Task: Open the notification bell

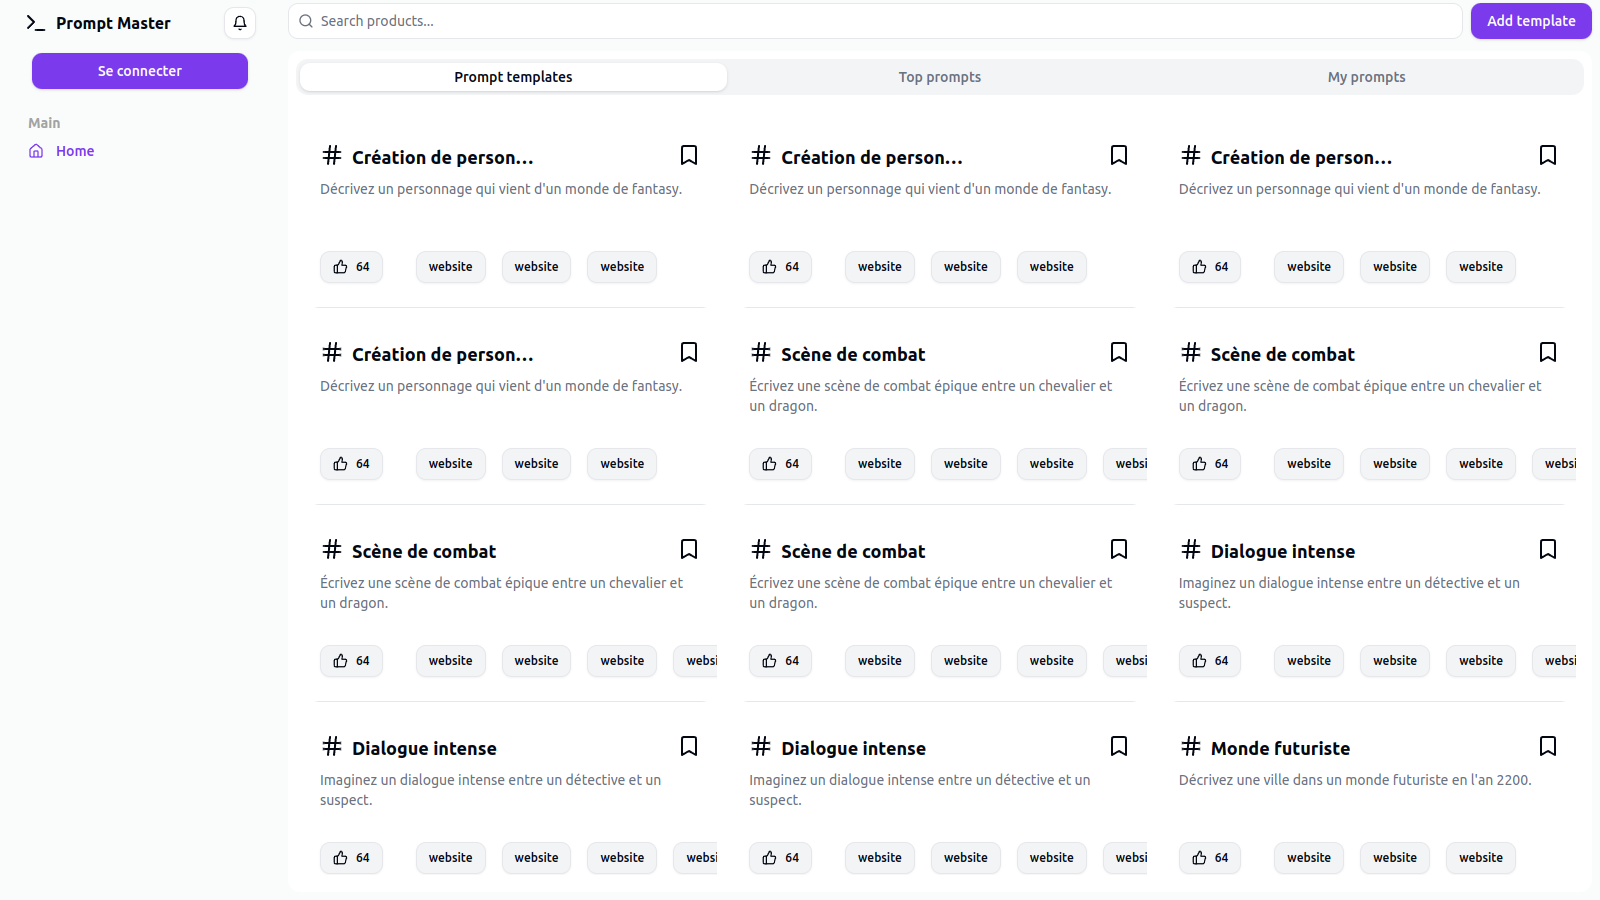Action: pos(239,22)
